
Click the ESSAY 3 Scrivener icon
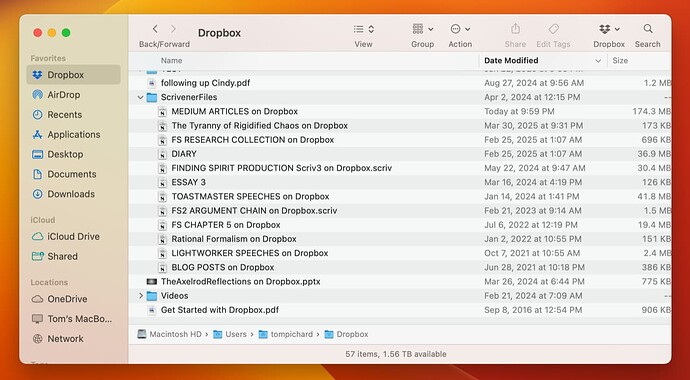tap(162, 182)
